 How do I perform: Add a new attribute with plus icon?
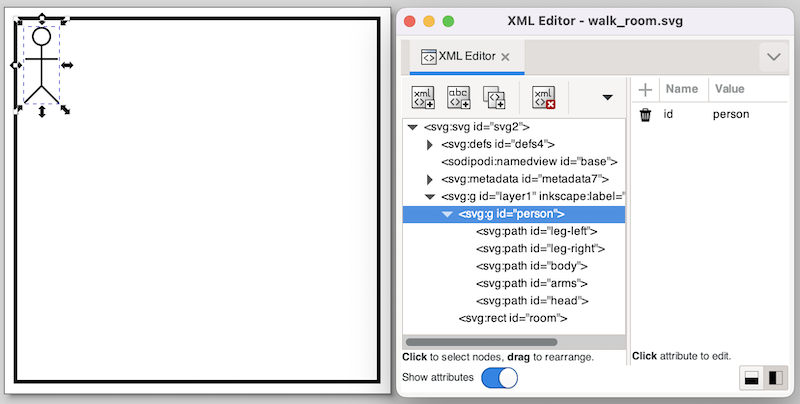pyautogui.click(x=646, y=90)
